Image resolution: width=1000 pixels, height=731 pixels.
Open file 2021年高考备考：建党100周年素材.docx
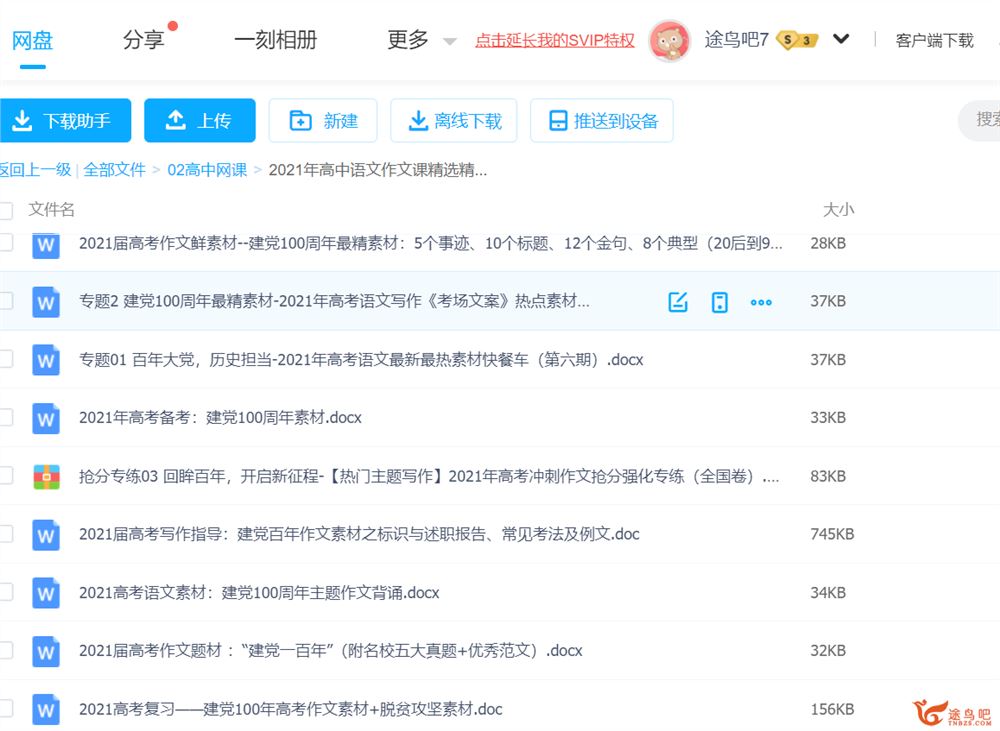coord(220,418)
